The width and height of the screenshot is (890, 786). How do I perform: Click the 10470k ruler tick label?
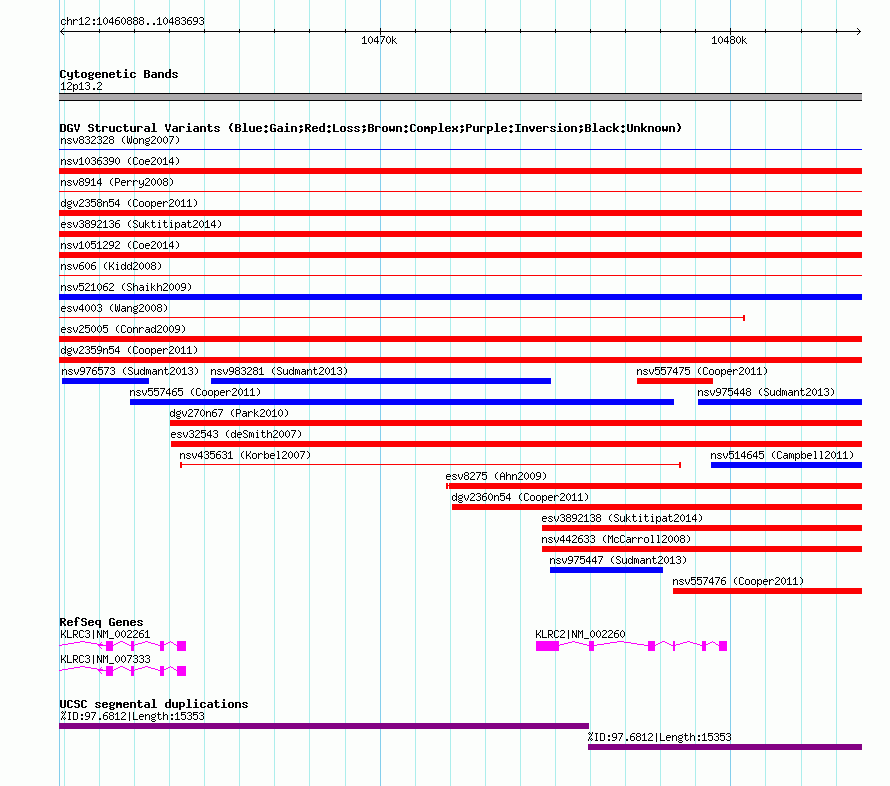click(379, 40)
